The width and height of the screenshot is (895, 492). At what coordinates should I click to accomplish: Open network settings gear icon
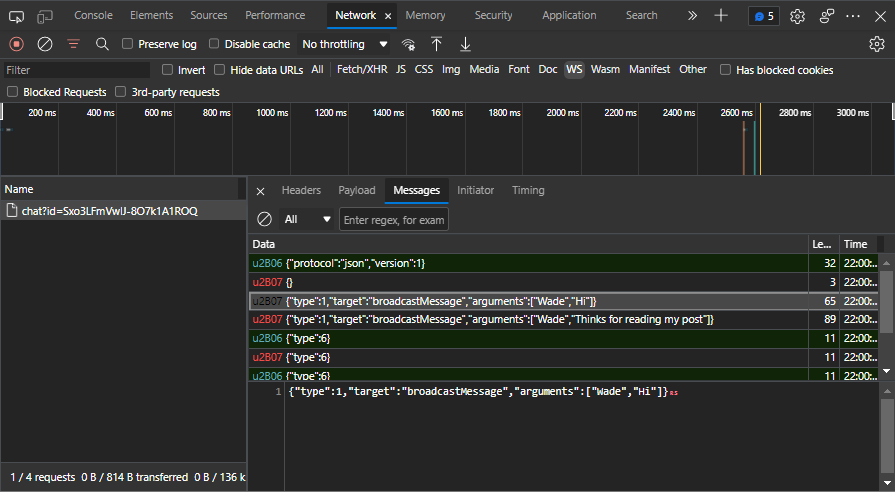point(877,44)
